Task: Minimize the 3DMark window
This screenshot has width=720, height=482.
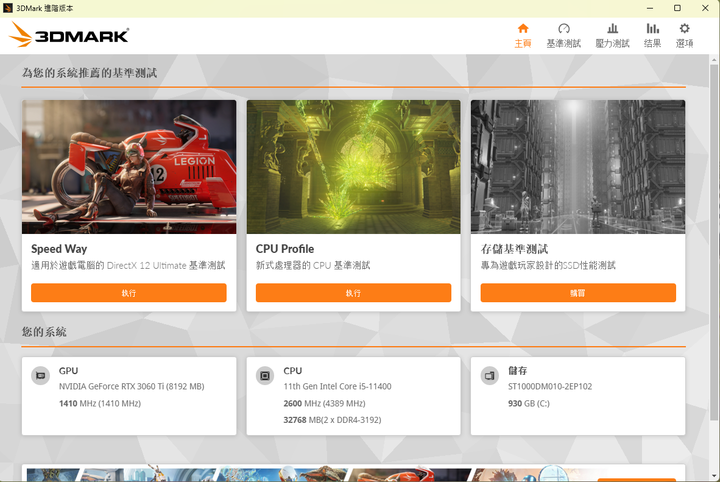Action: point(650,8)
